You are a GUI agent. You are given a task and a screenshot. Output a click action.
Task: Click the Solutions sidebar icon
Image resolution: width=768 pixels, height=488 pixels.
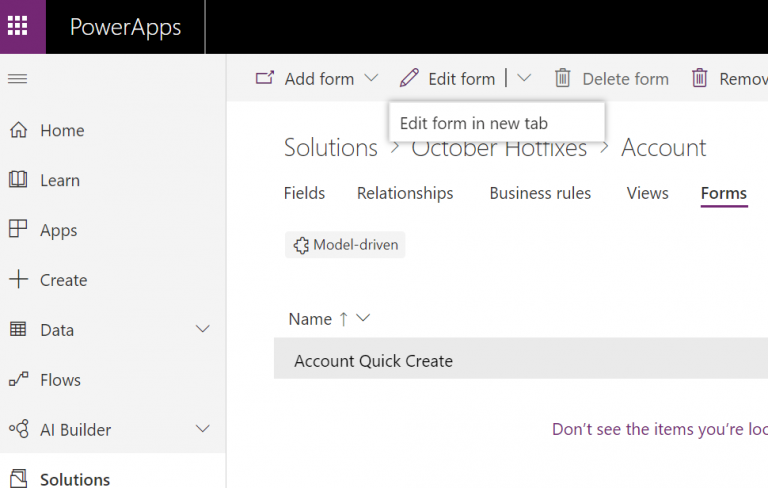pos(18,478)
